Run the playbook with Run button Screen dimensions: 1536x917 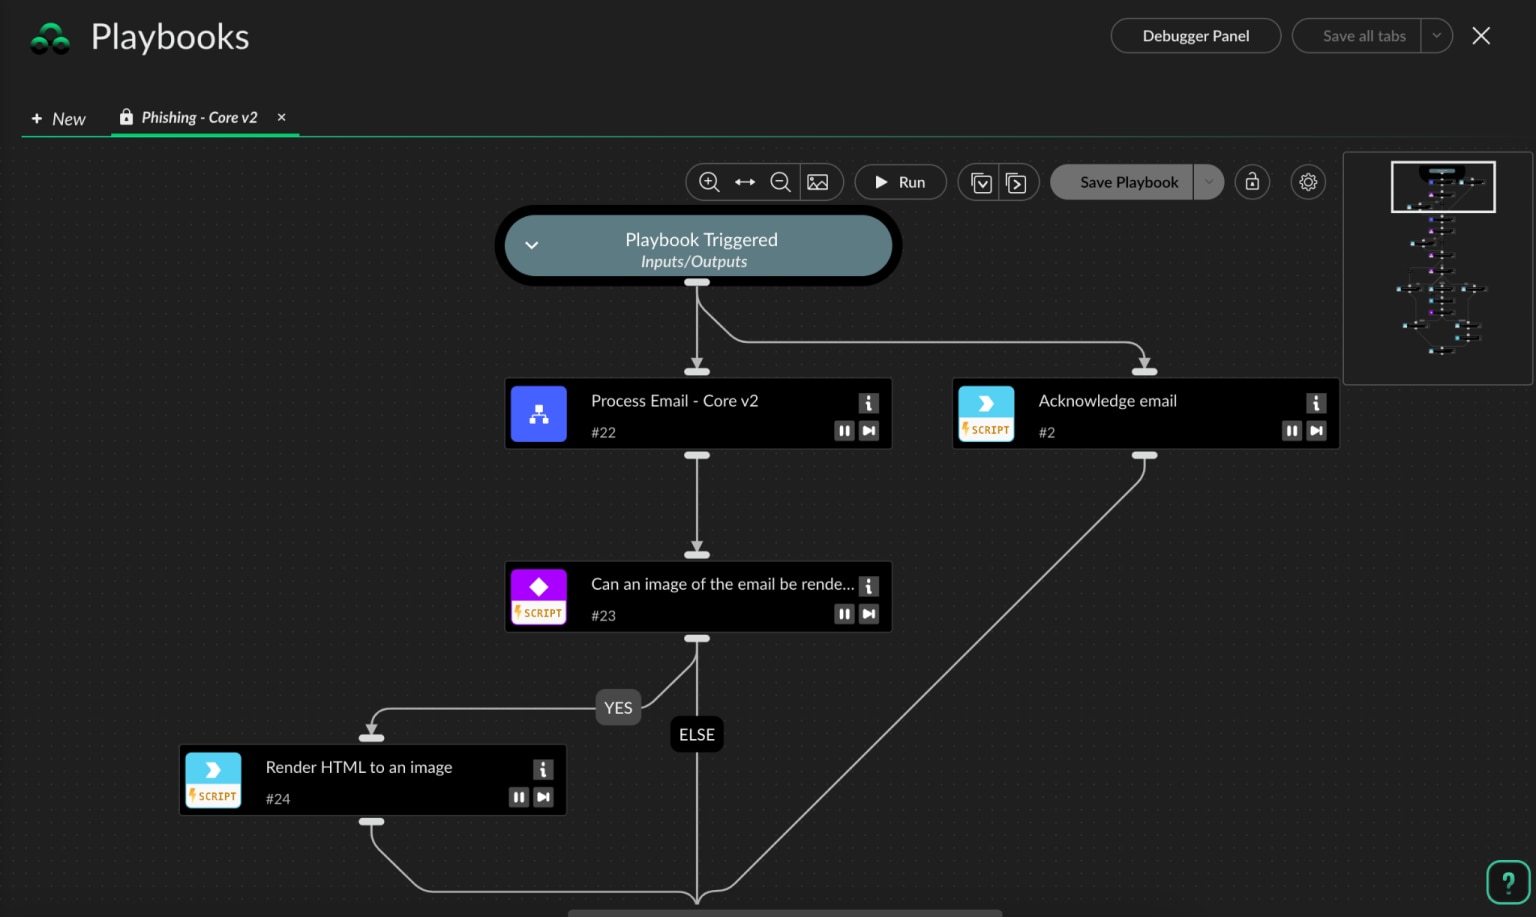pos(900,182)
